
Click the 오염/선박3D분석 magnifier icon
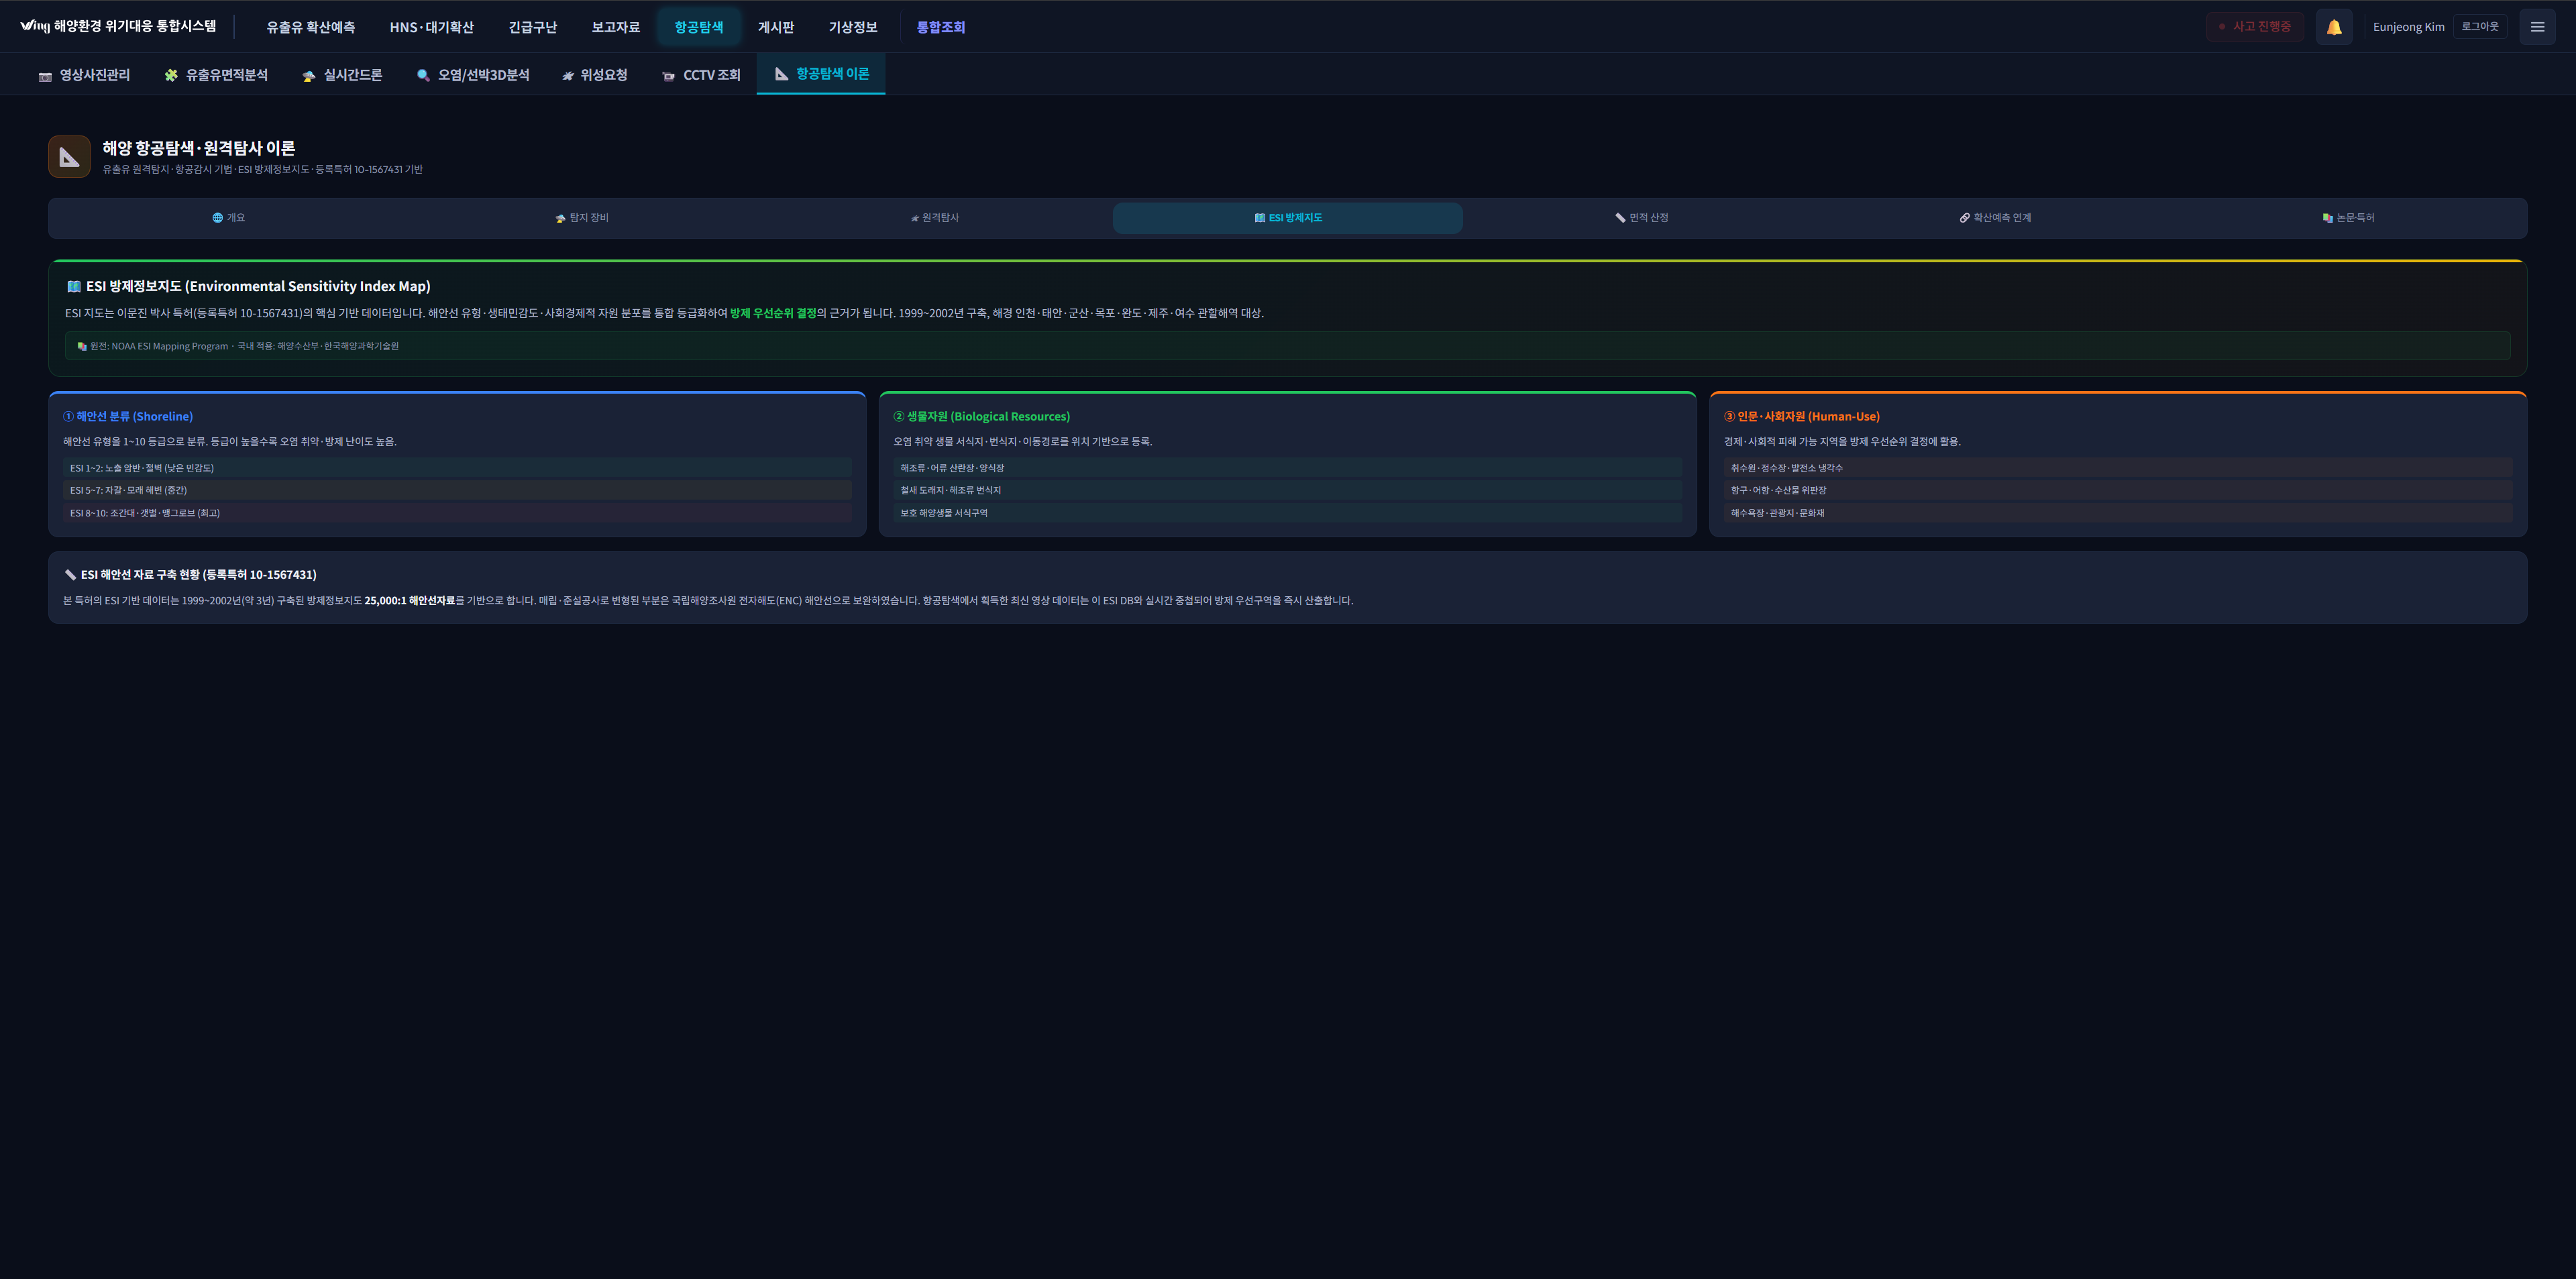pyautogui.click(x=423, y=75)
